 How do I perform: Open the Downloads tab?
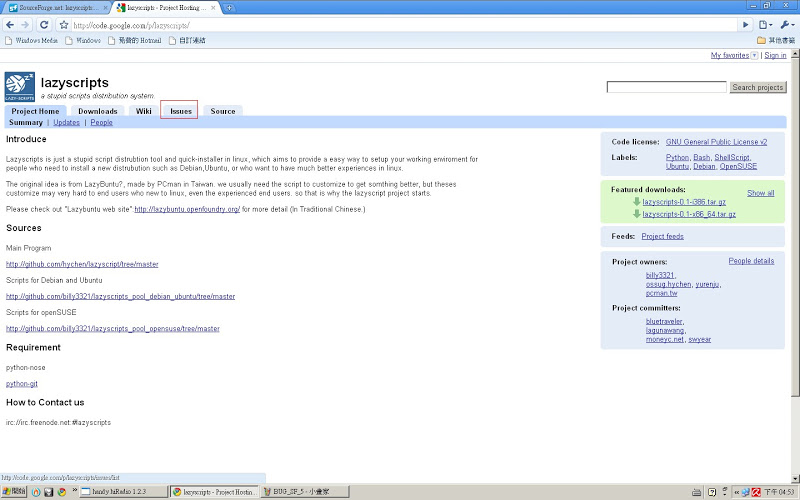point(97,111)
